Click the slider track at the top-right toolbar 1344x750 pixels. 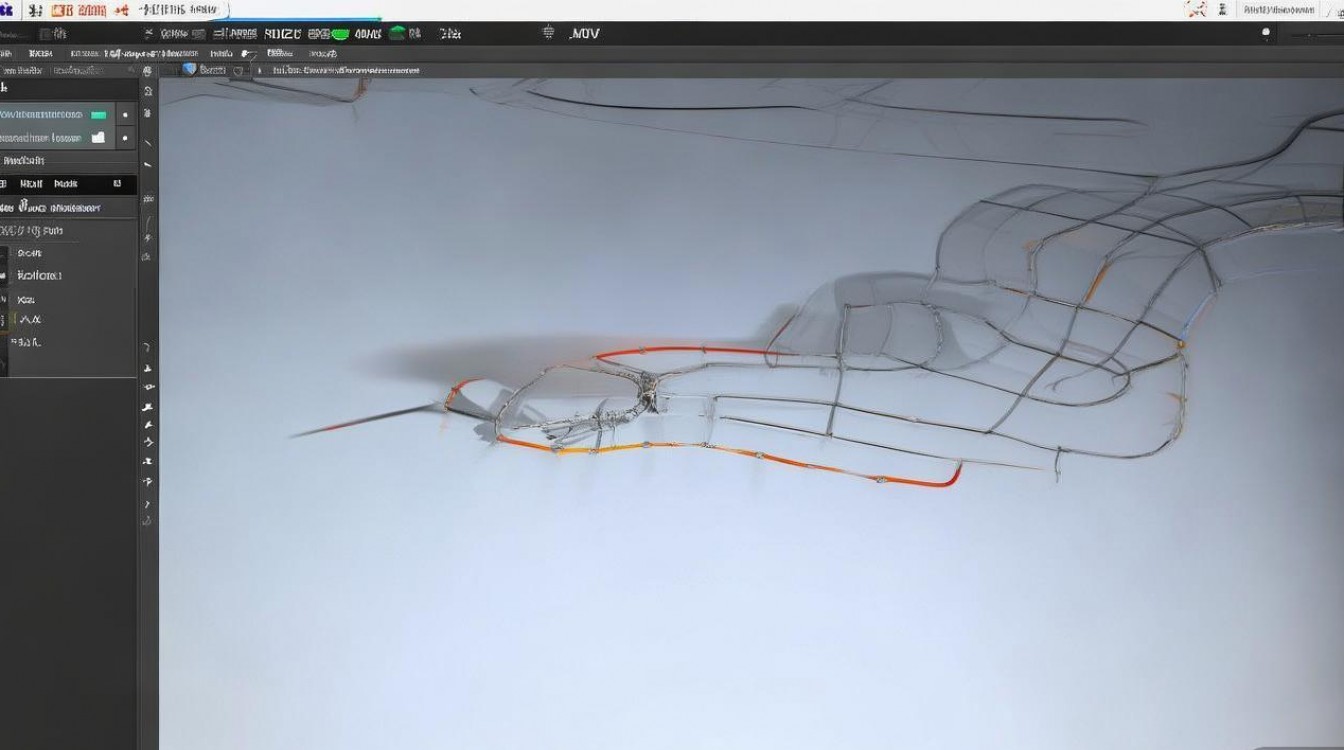pos(1316,36)
